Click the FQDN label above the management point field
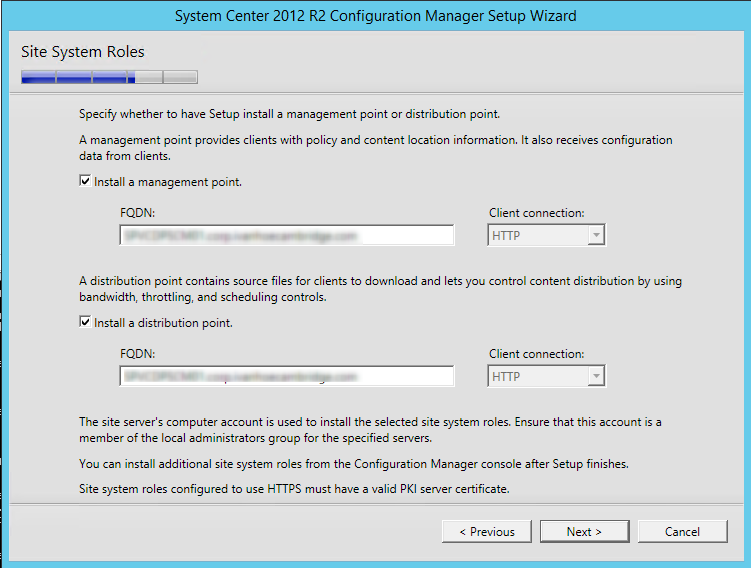The image size is (751, 568). pyautogui.click(x=137, y=213)
